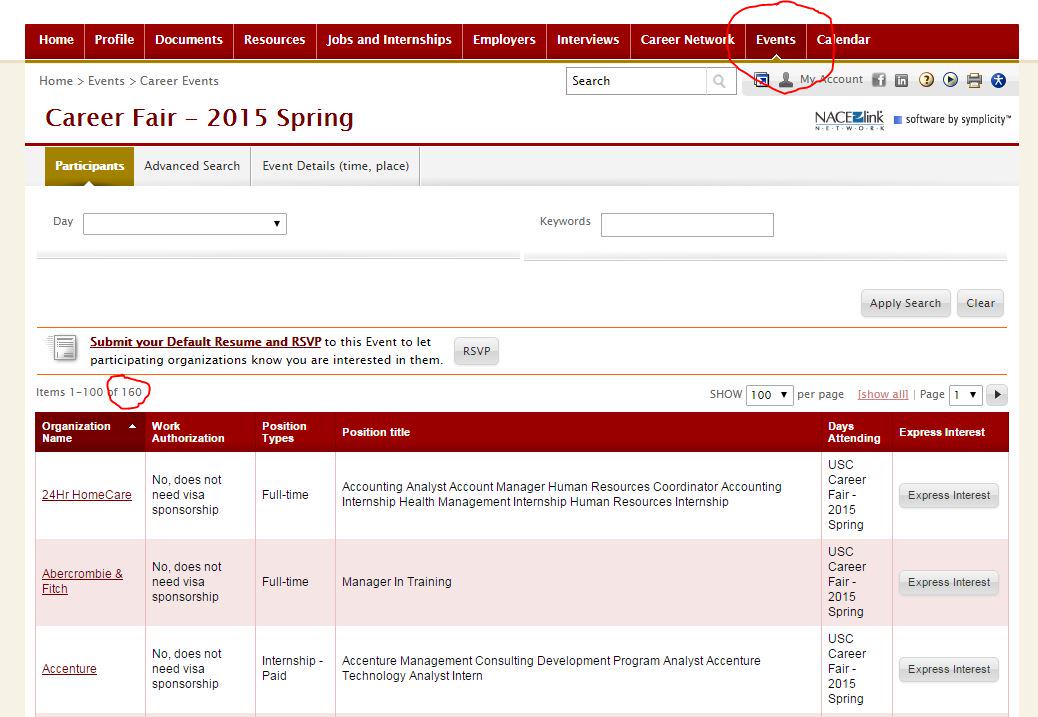
Task: Open the Career Network menu
Action: pyautogui.click(x=687, y=40)
